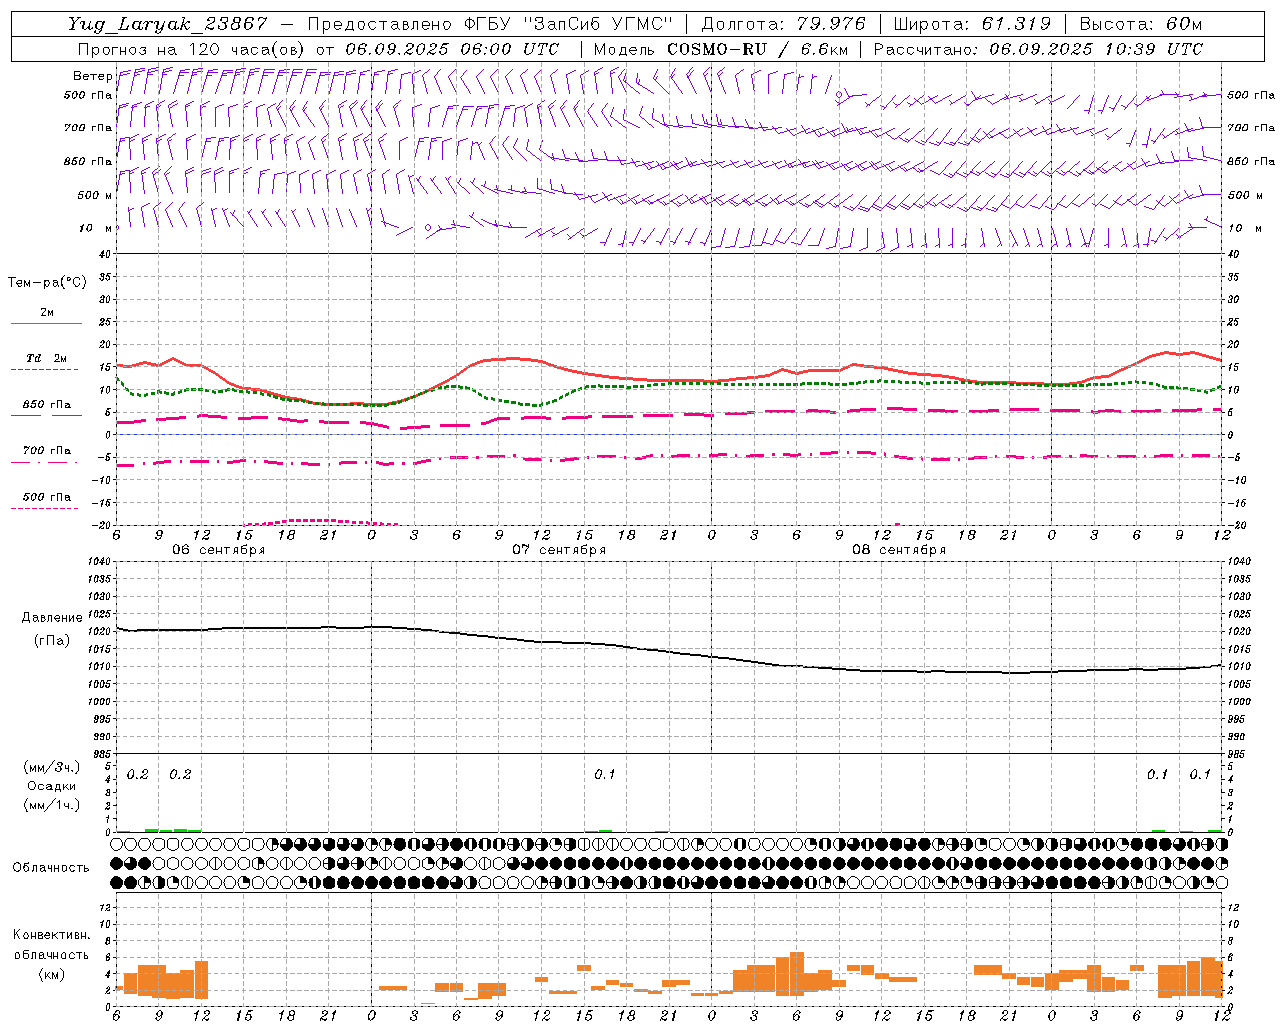
Task: Click the Конвективн. label of convective cloud panel
Action: point(52,935)
